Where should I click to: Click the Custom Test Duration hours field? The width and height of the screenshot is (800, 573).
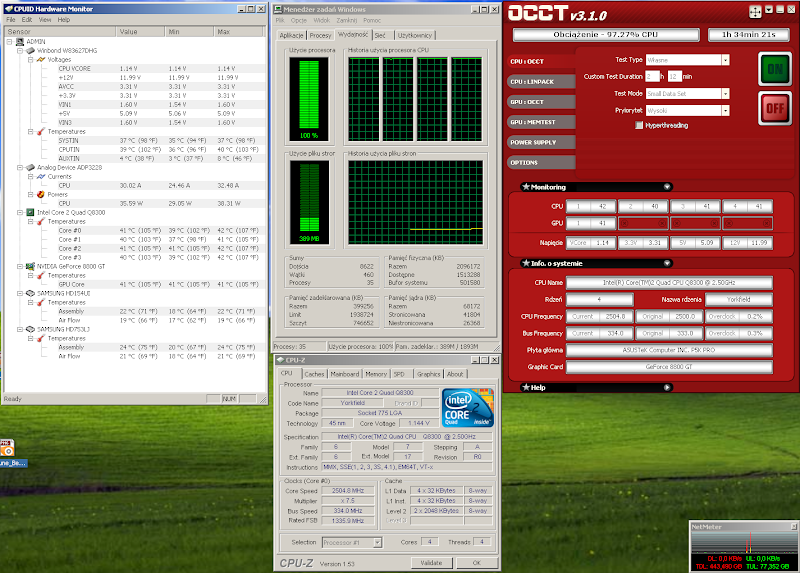coord(652,77)
